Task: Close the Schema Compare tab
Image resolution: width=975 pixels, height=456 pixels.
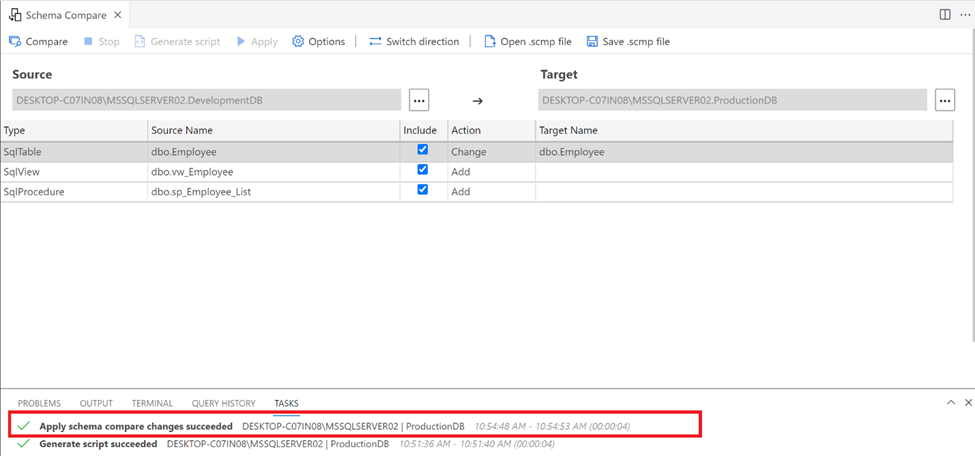Action: pyautogui.click(x=118, y=16)
